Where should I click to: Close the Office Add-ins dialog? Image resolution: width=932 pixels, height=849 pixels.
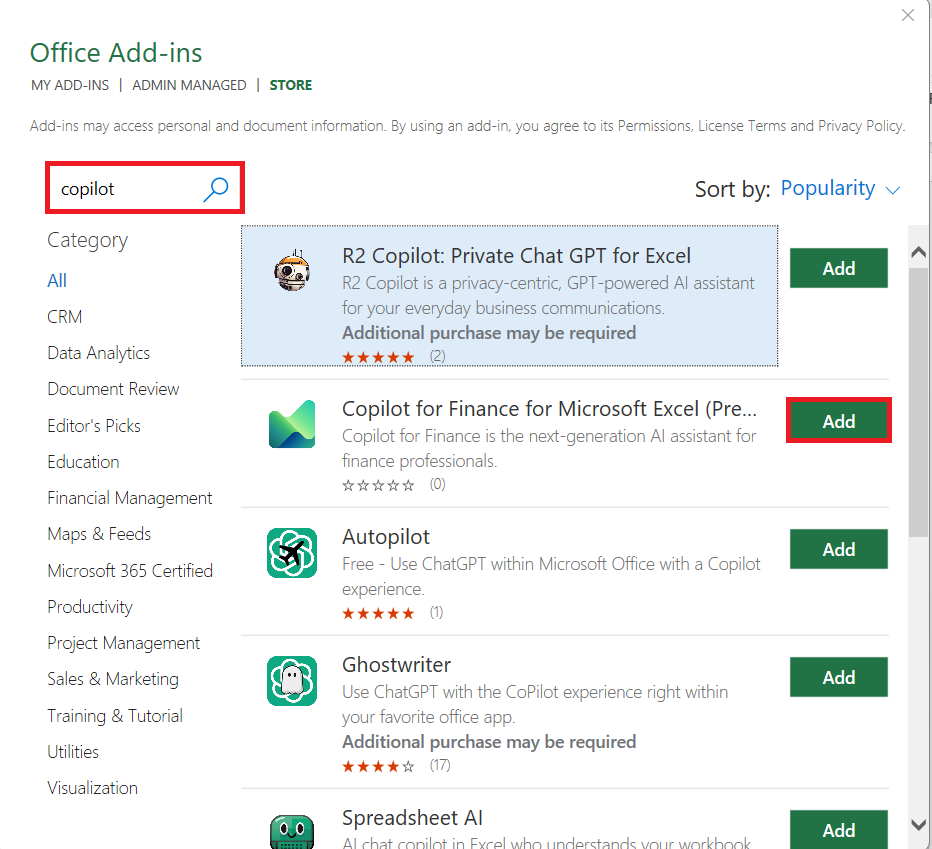coord(908,15)
